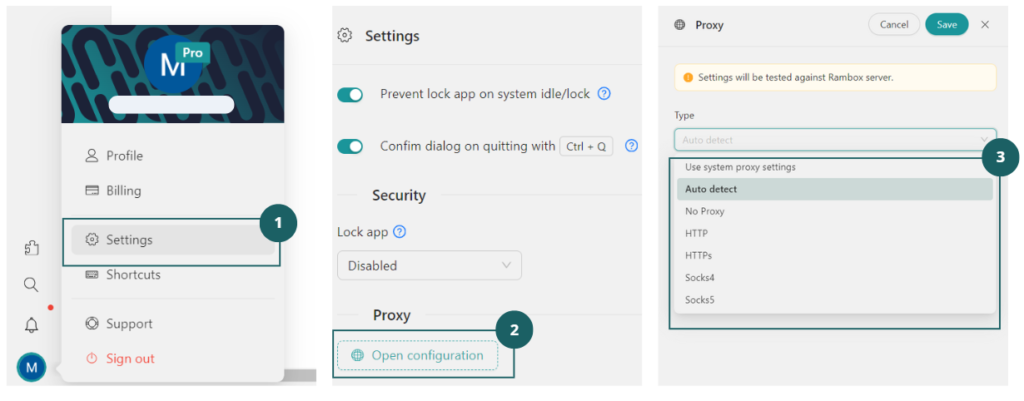1024x401 pixels.
Task: Click Sign out in profile menu
Action: 129,358
